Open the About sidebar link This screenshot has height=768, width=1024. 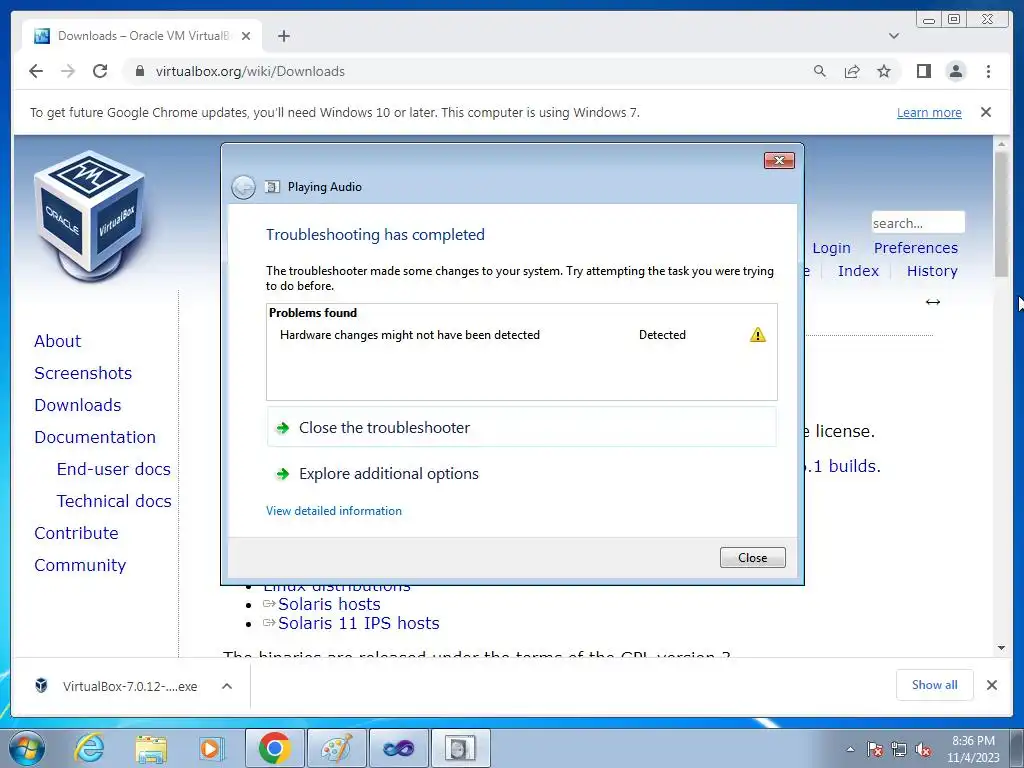tap(57, 341)
